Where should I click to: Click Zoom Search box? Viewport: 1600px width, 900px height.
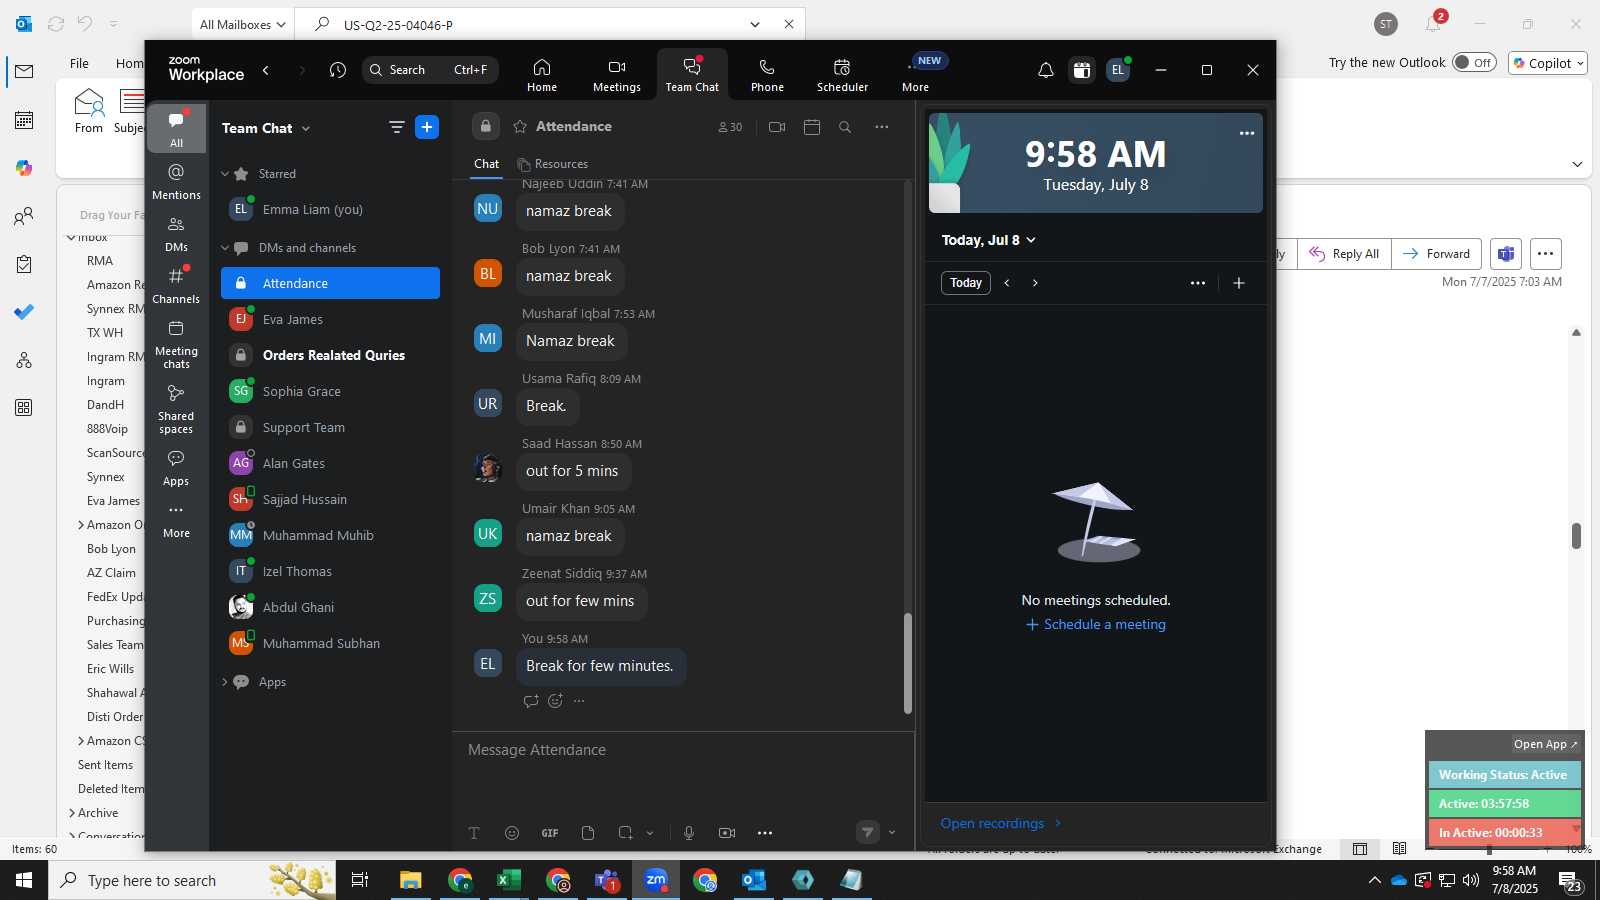[x=430, y=70]
